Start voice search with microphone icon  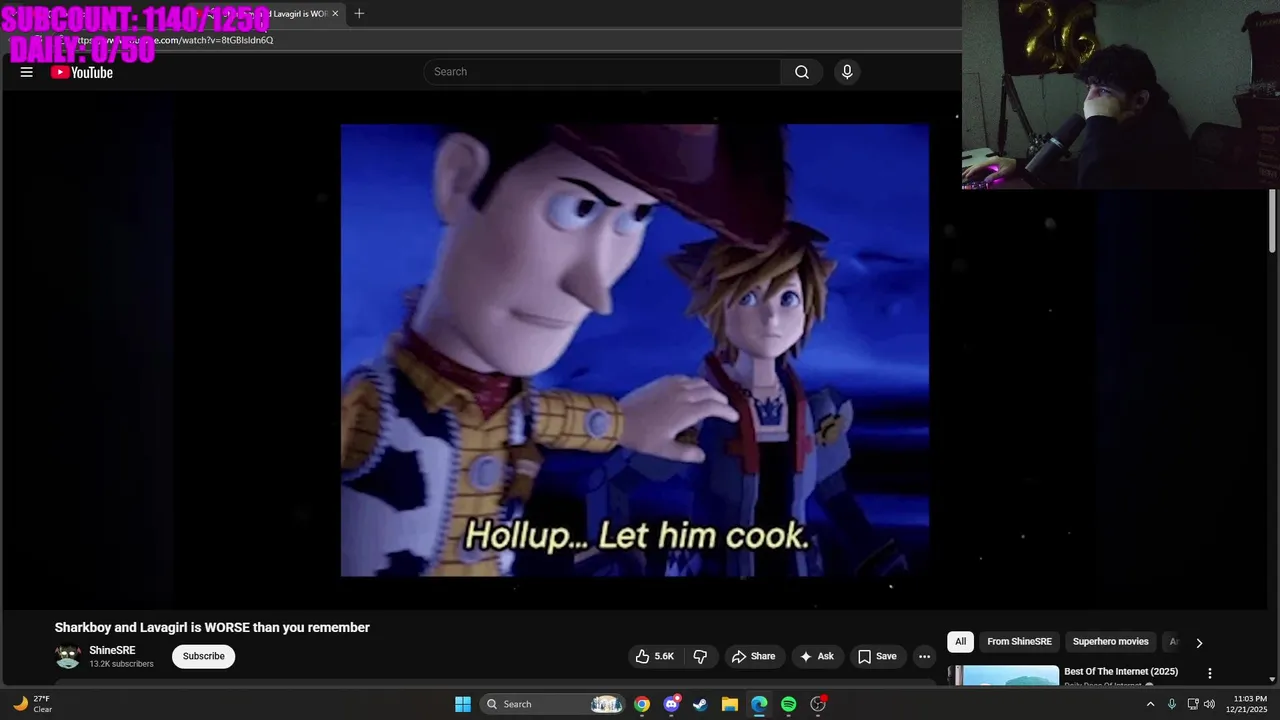pyautogui.click(x=847, y=72)
